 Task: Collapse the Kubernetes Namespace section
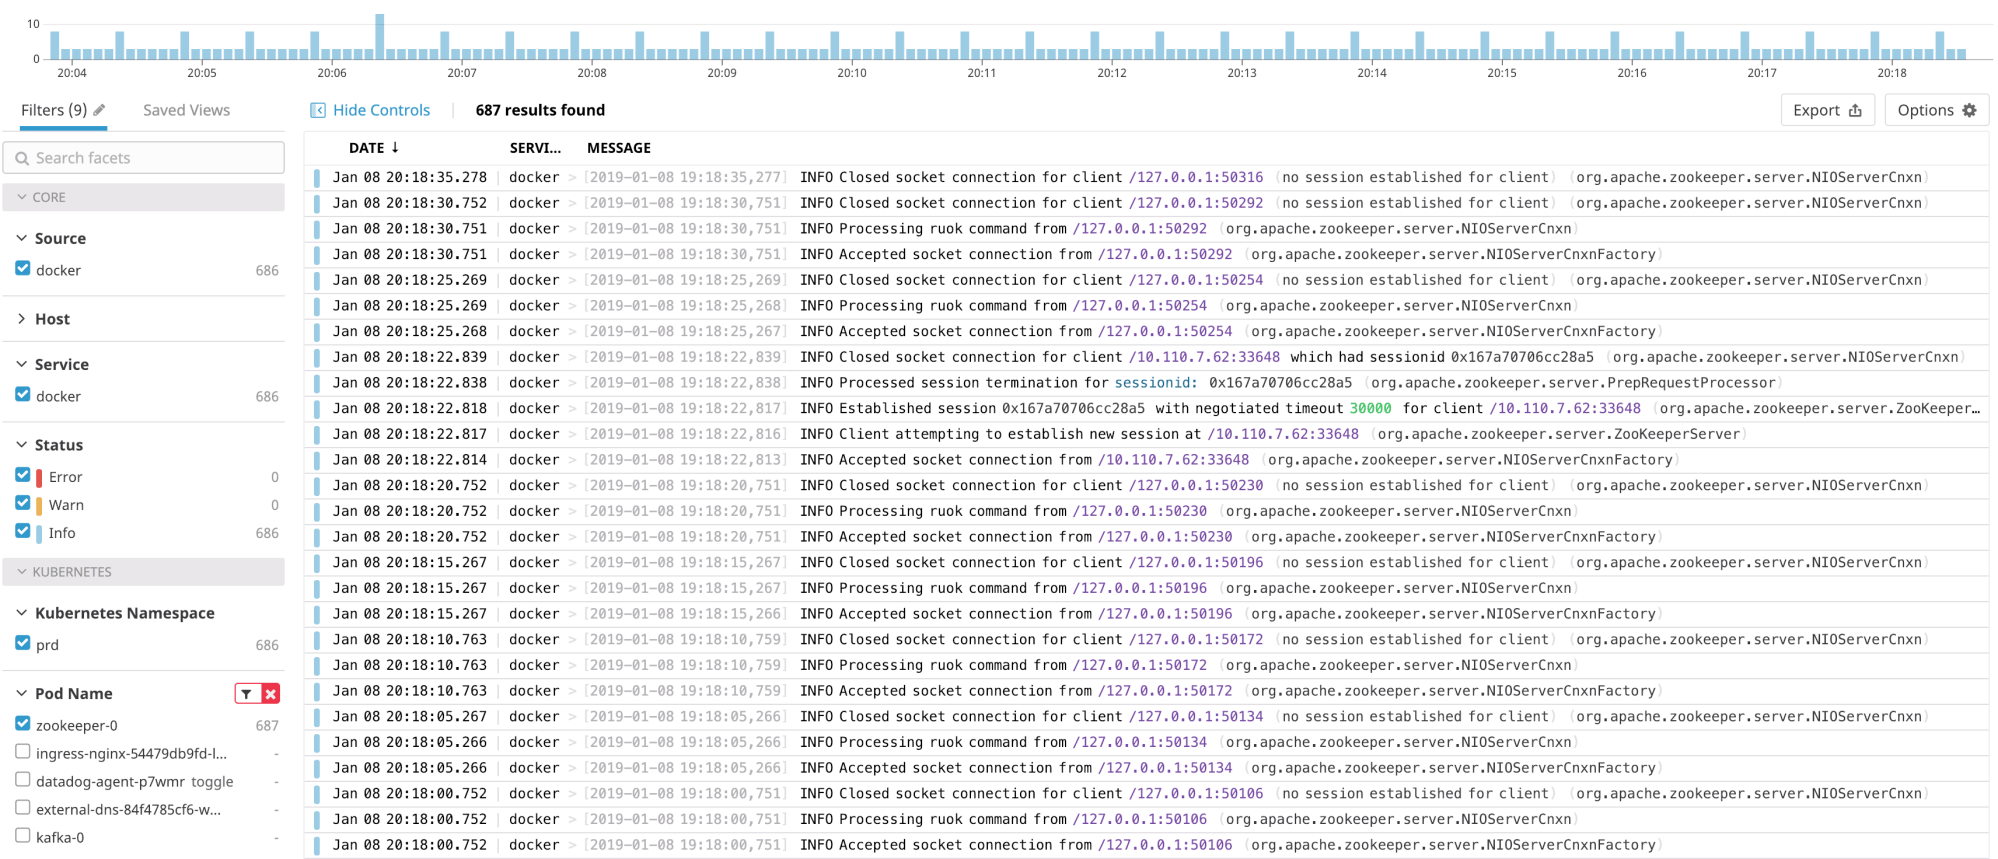coord(21,613)
